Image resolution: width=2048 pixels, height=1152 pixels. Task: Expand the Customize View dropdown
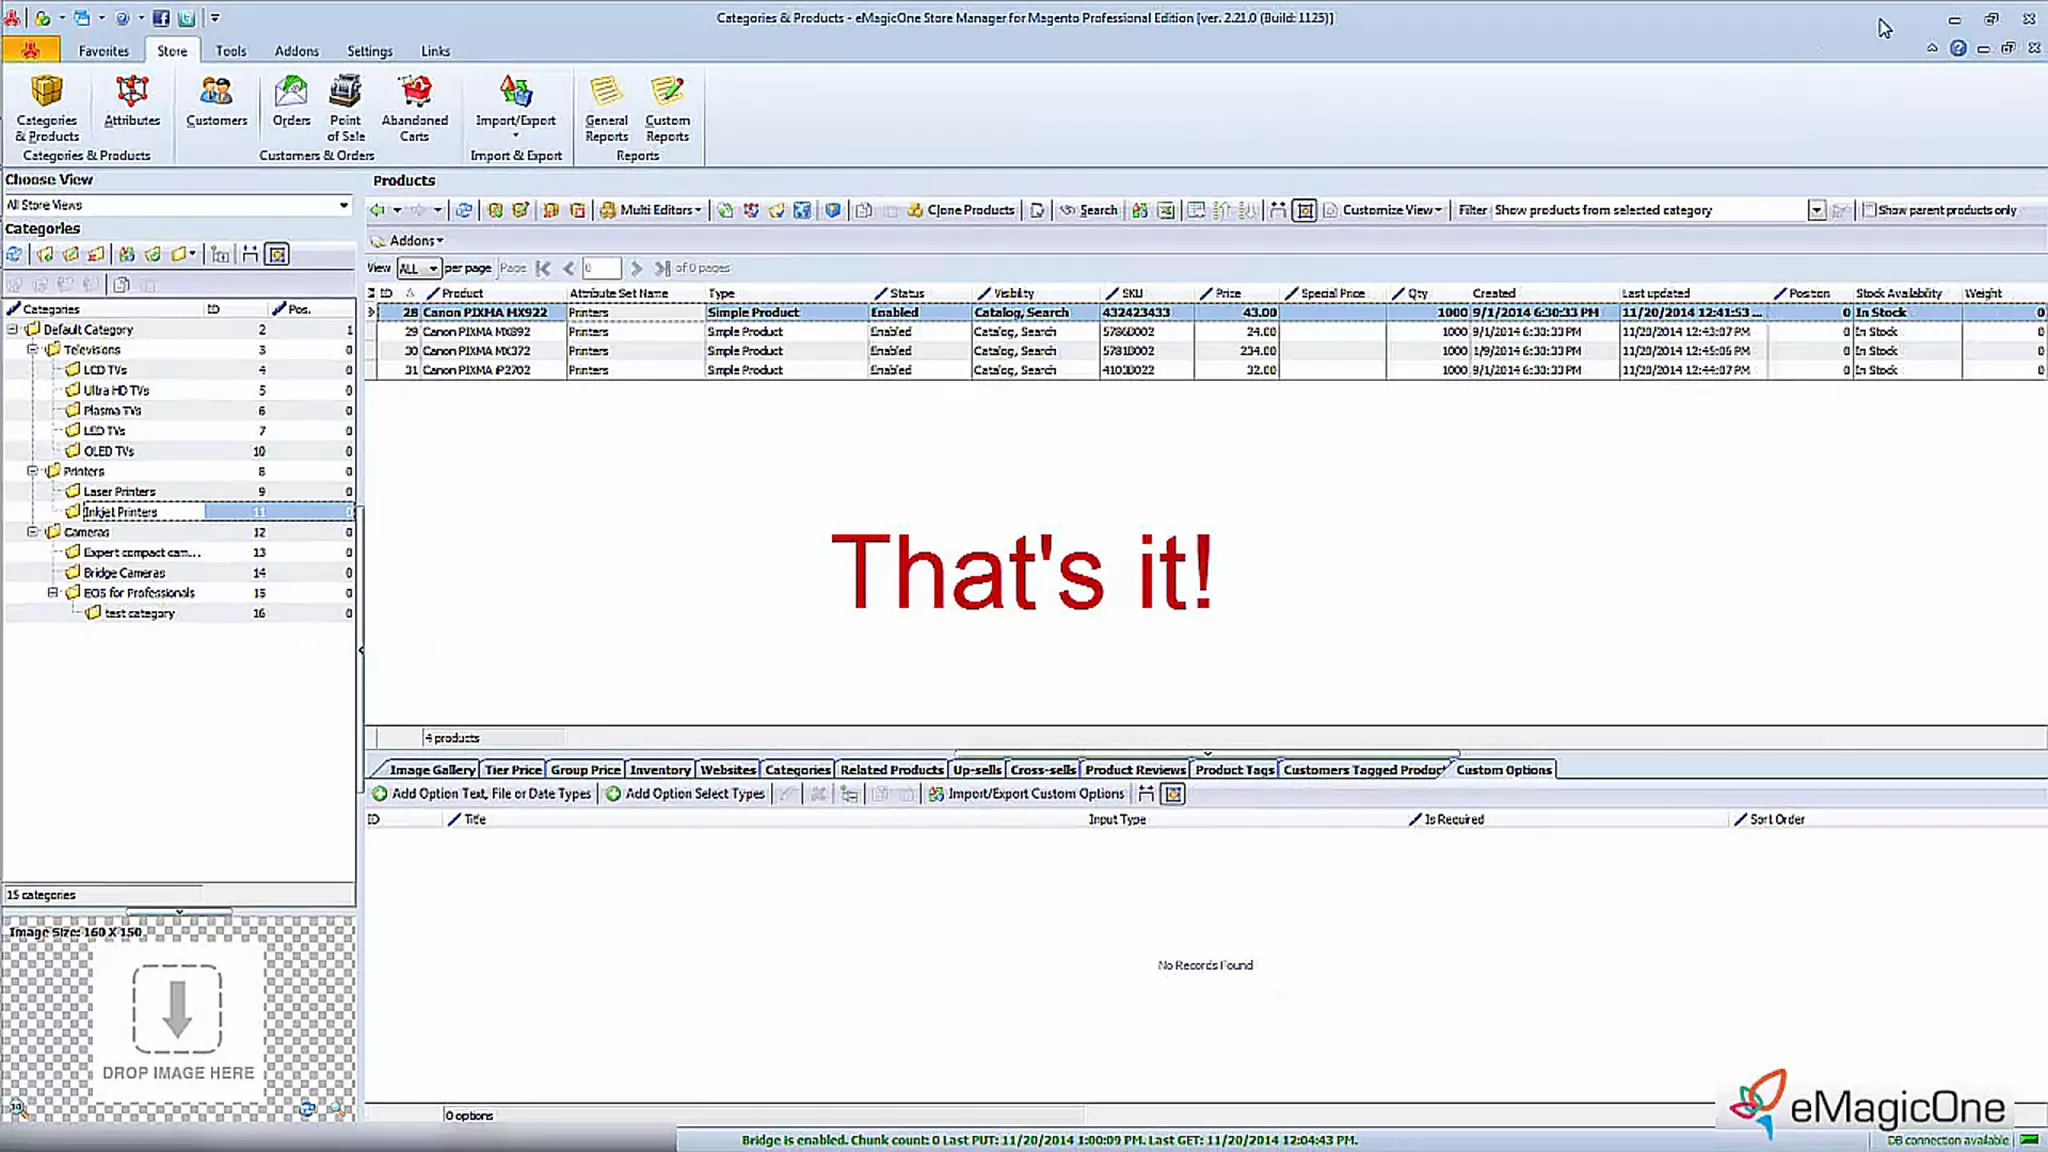(1391, 210)
